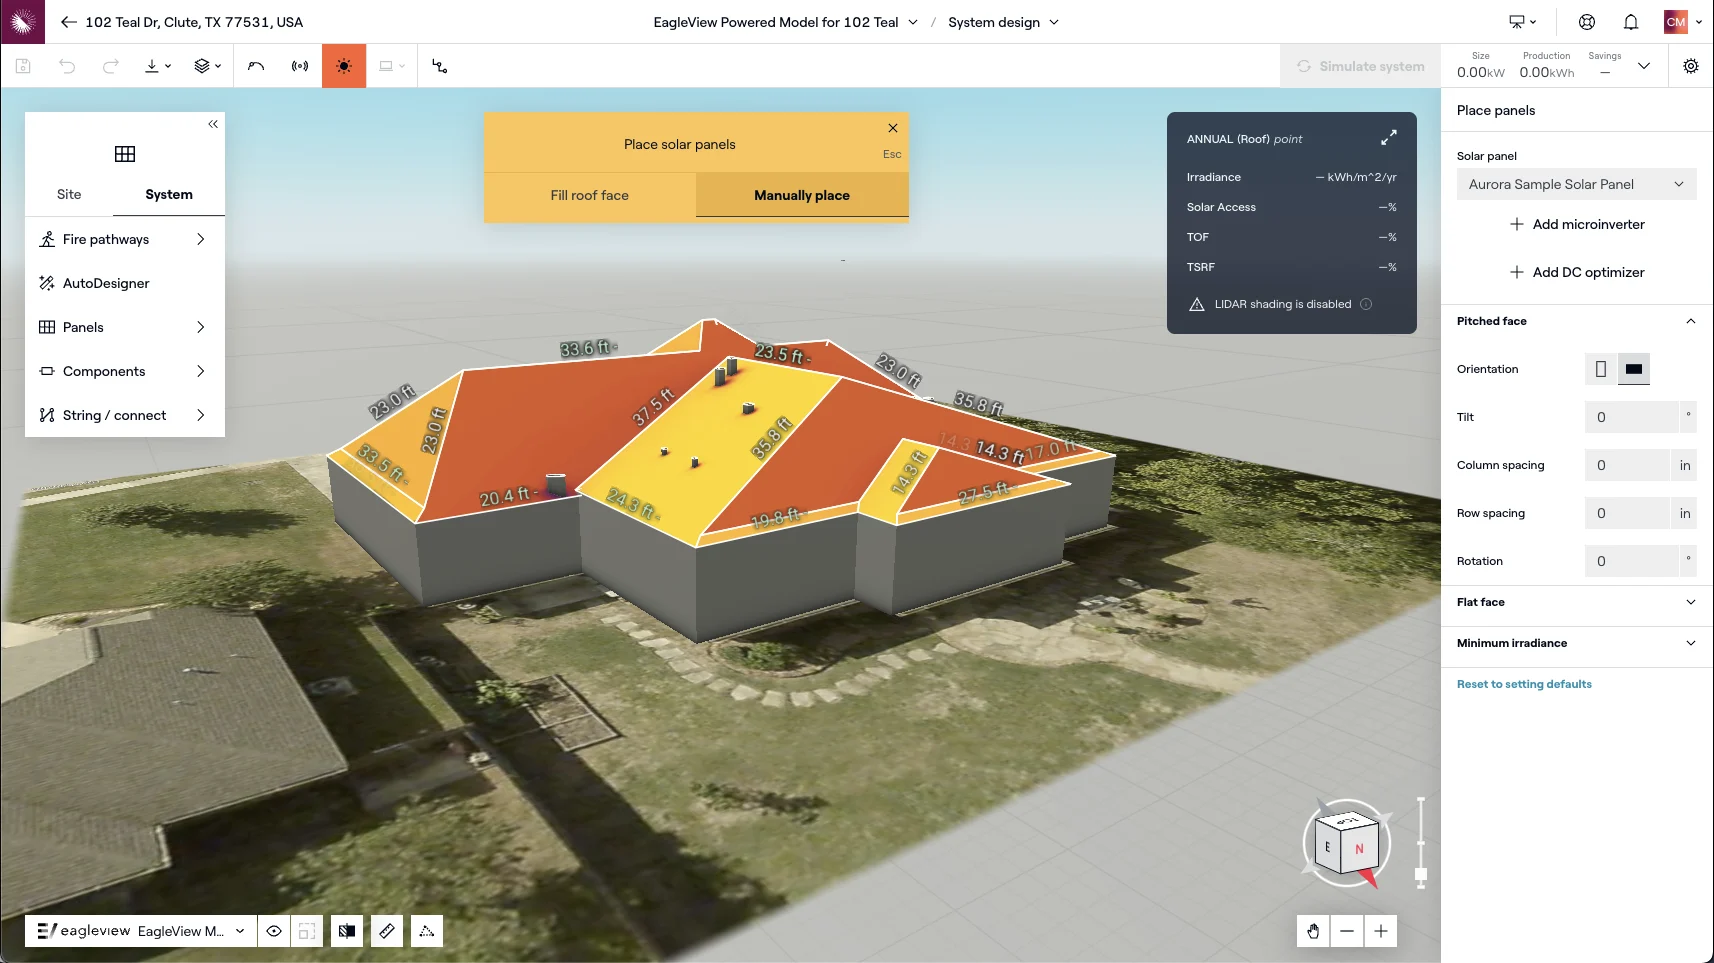Image resolution: width=1714 pixels, height=963 pixels.
Task: Click the LIDAR shading info icon
Action: click(1366, 304)
